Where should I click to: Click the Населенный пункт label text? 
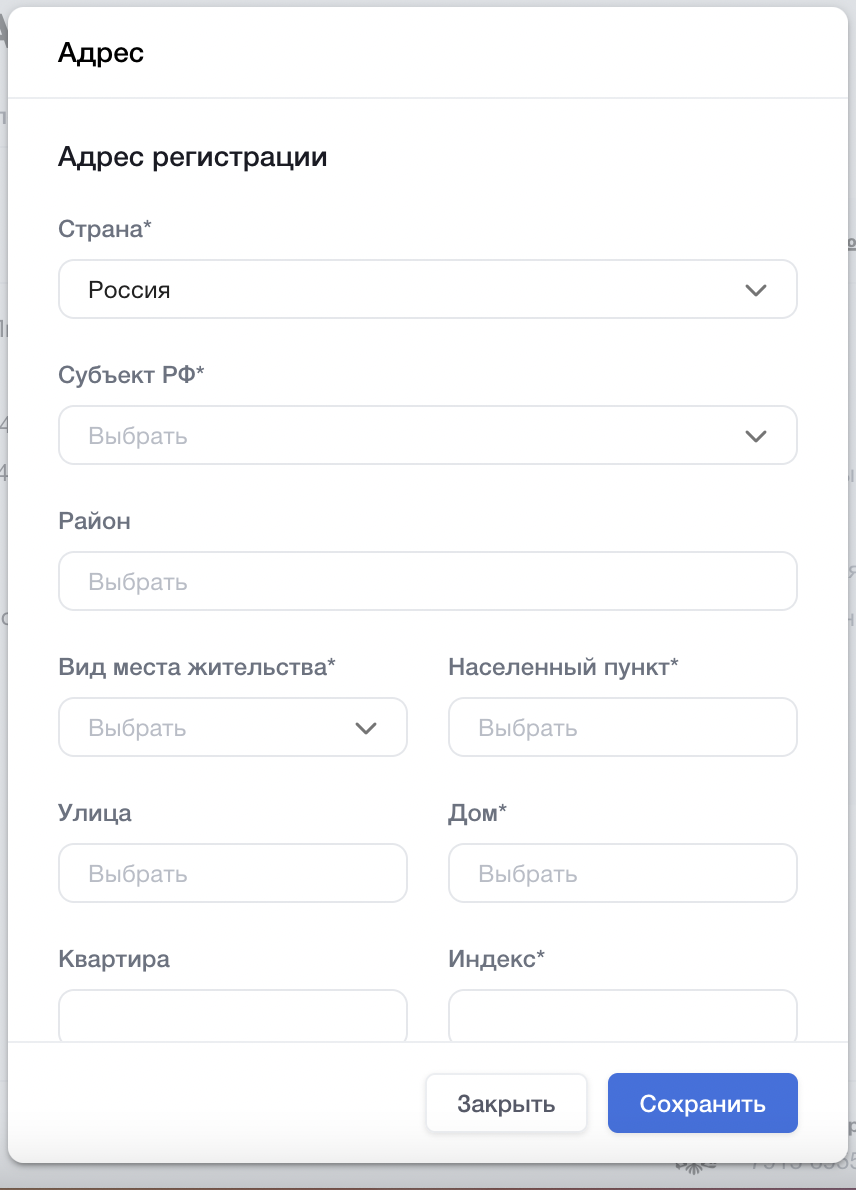tap(563, 667)
